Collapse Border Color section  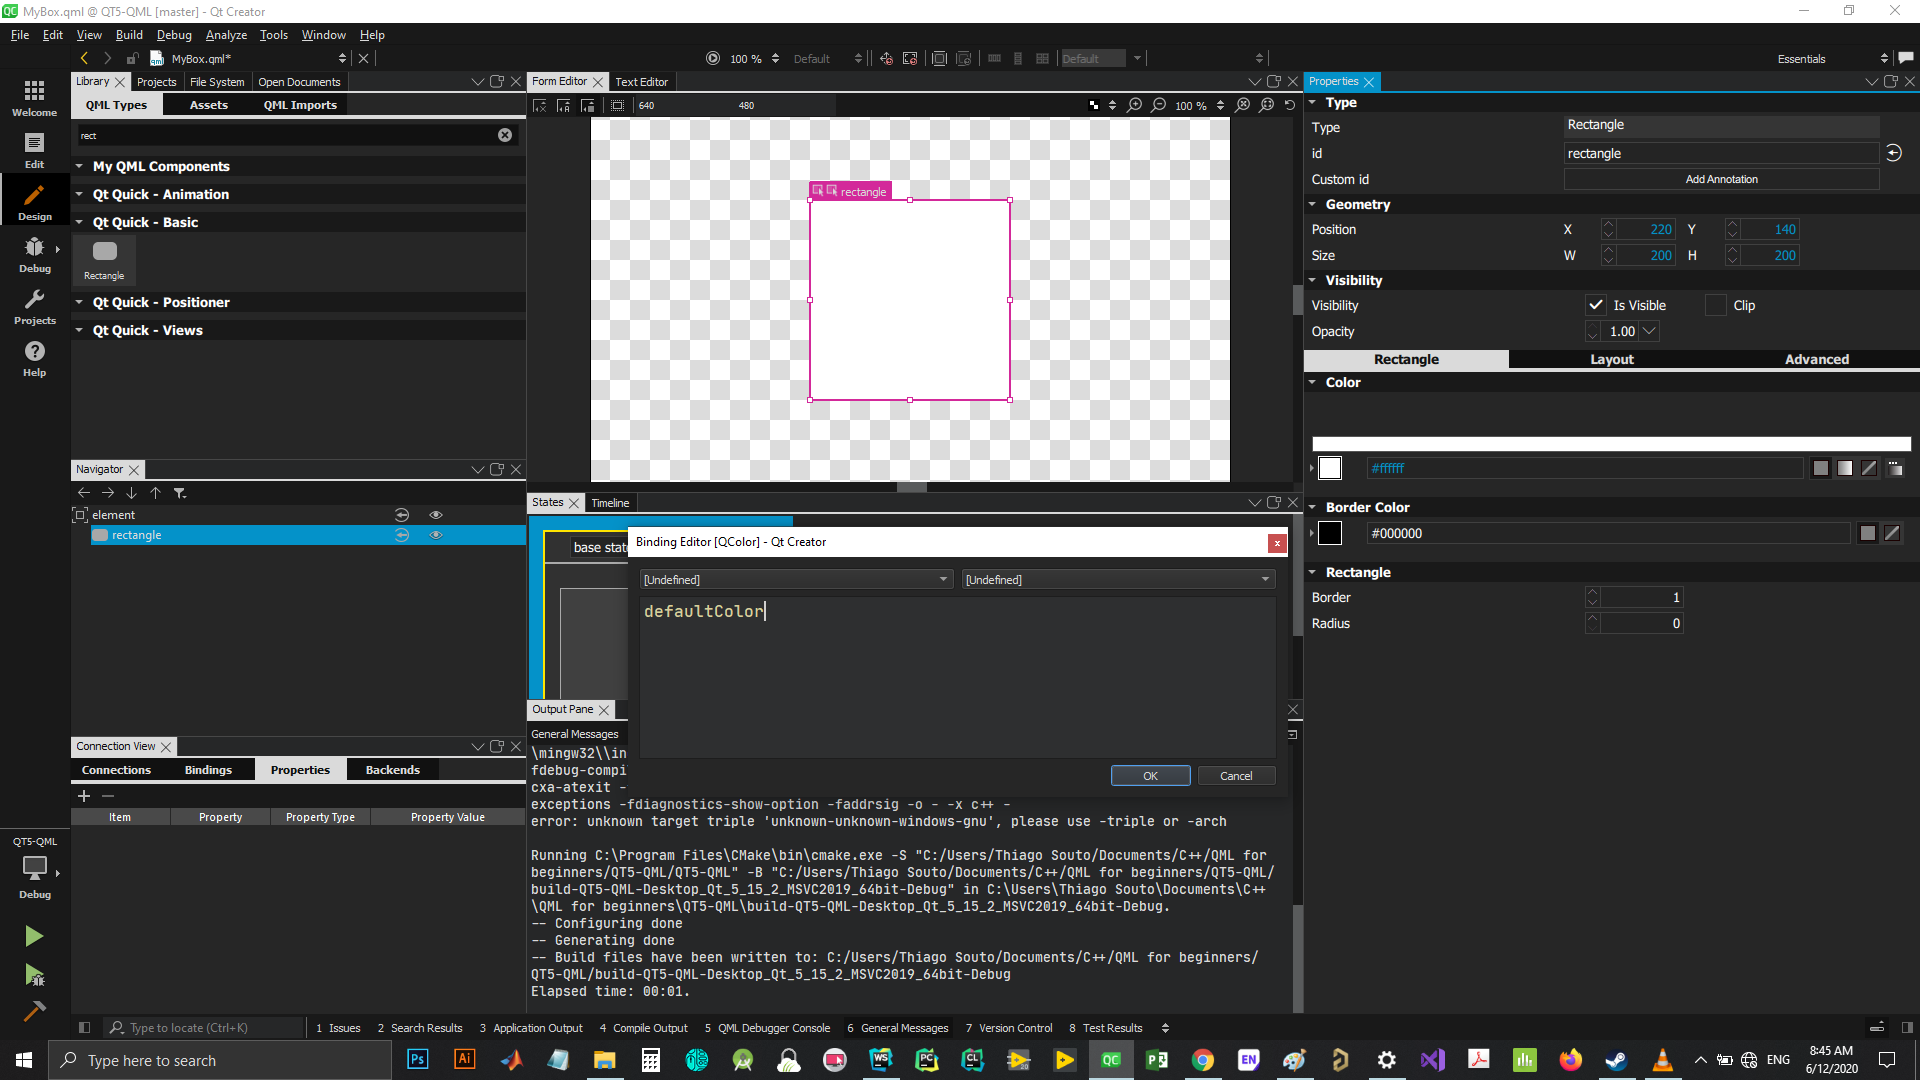point(1312,507)
